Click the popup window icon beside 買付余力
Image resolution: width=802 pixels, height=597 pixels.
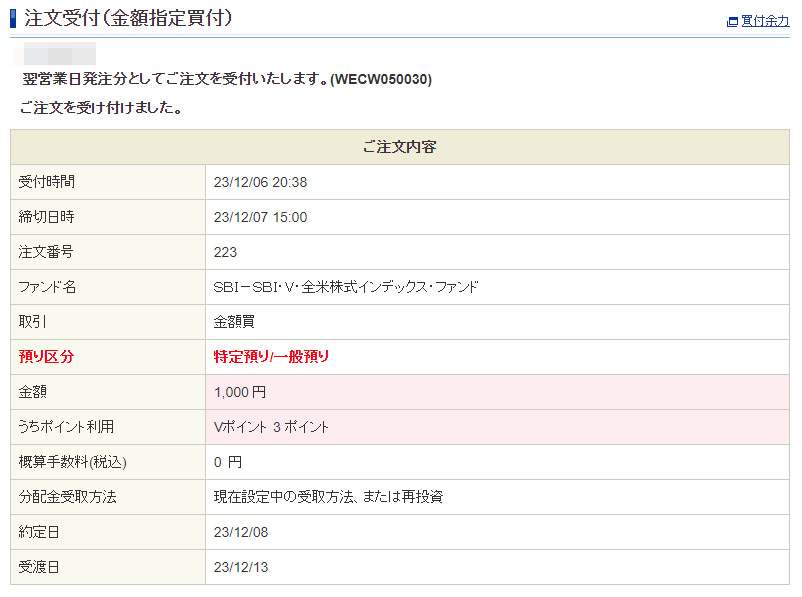pos(732,21)
